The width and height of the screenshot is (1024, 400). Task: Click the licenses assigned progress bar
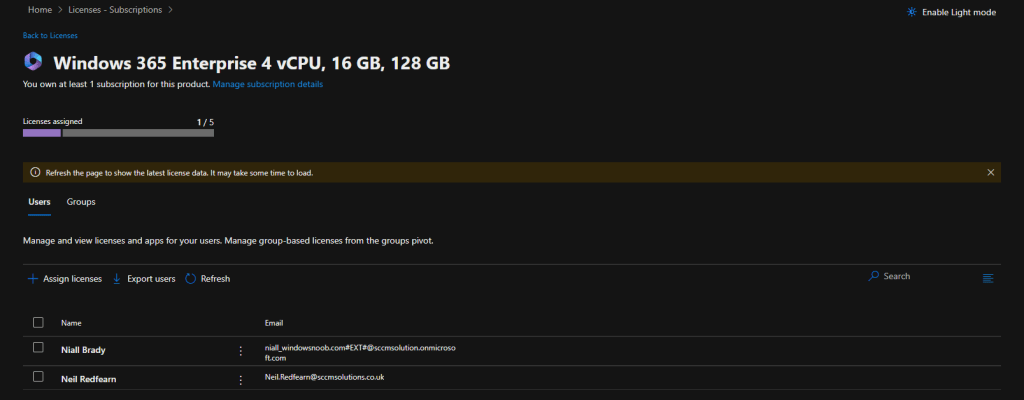118,132
